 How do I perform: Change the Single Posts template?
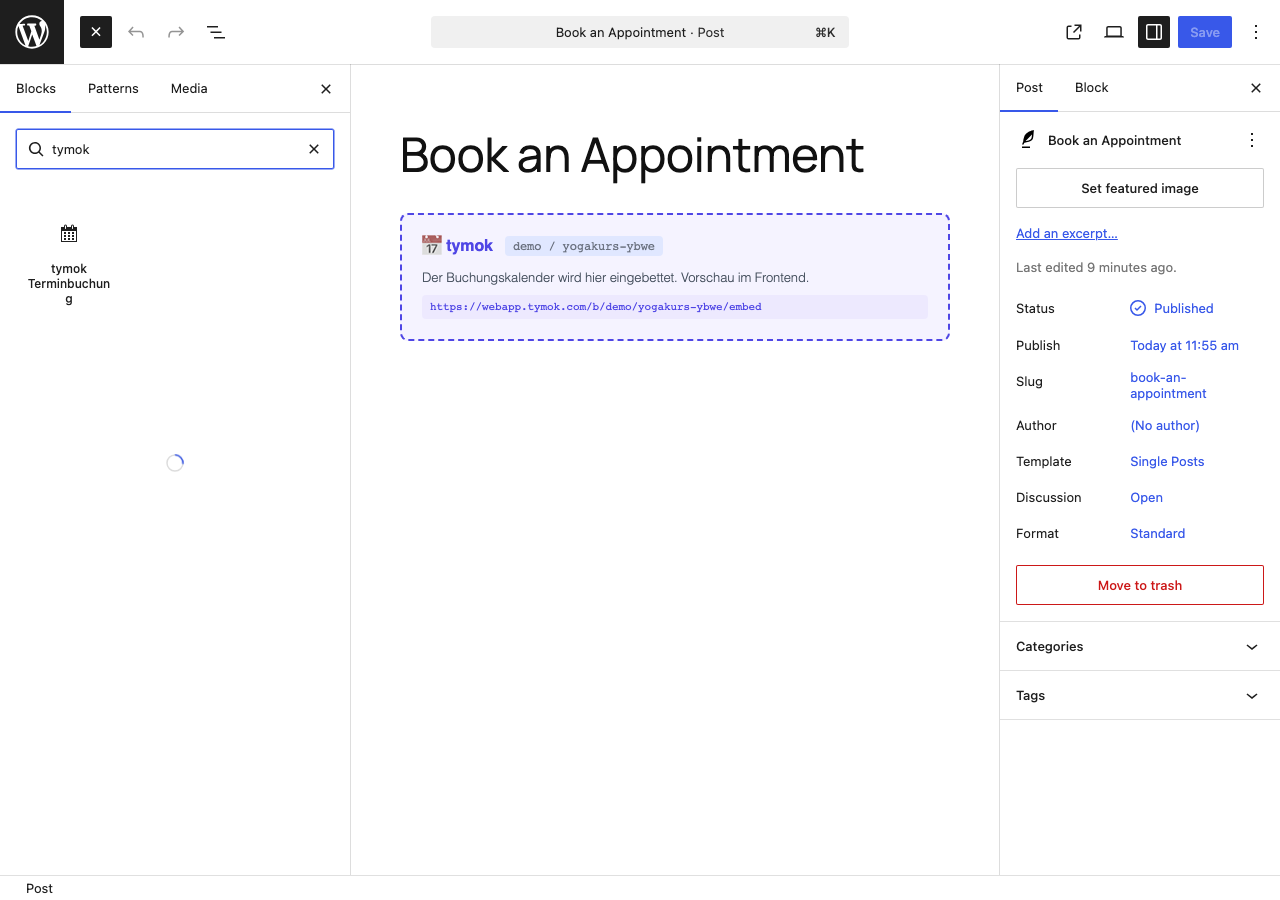click(x=1167, y=461)
